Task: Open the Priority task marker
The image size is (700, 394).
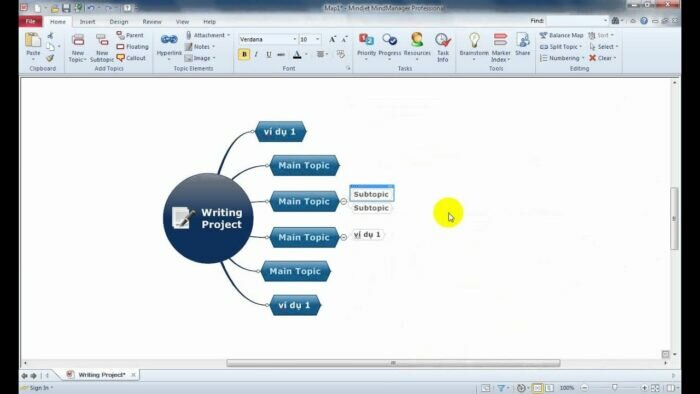Action: (367, 46)
